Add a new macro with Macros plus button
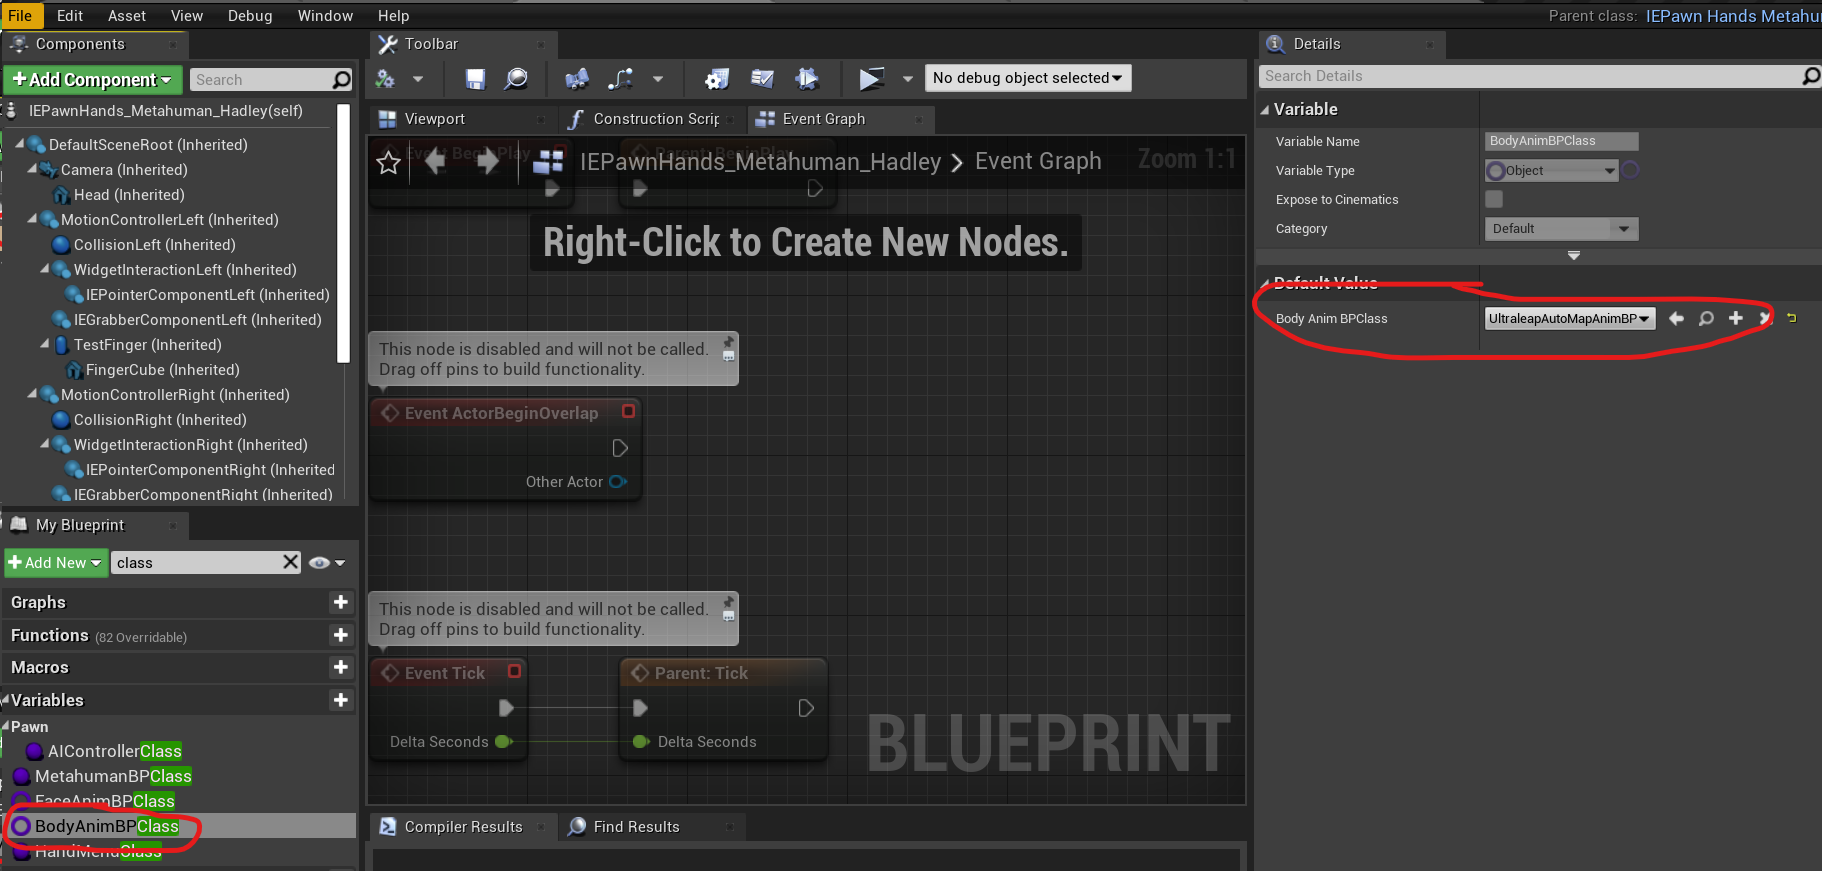The image size is (1822, 871). [340, 667]
